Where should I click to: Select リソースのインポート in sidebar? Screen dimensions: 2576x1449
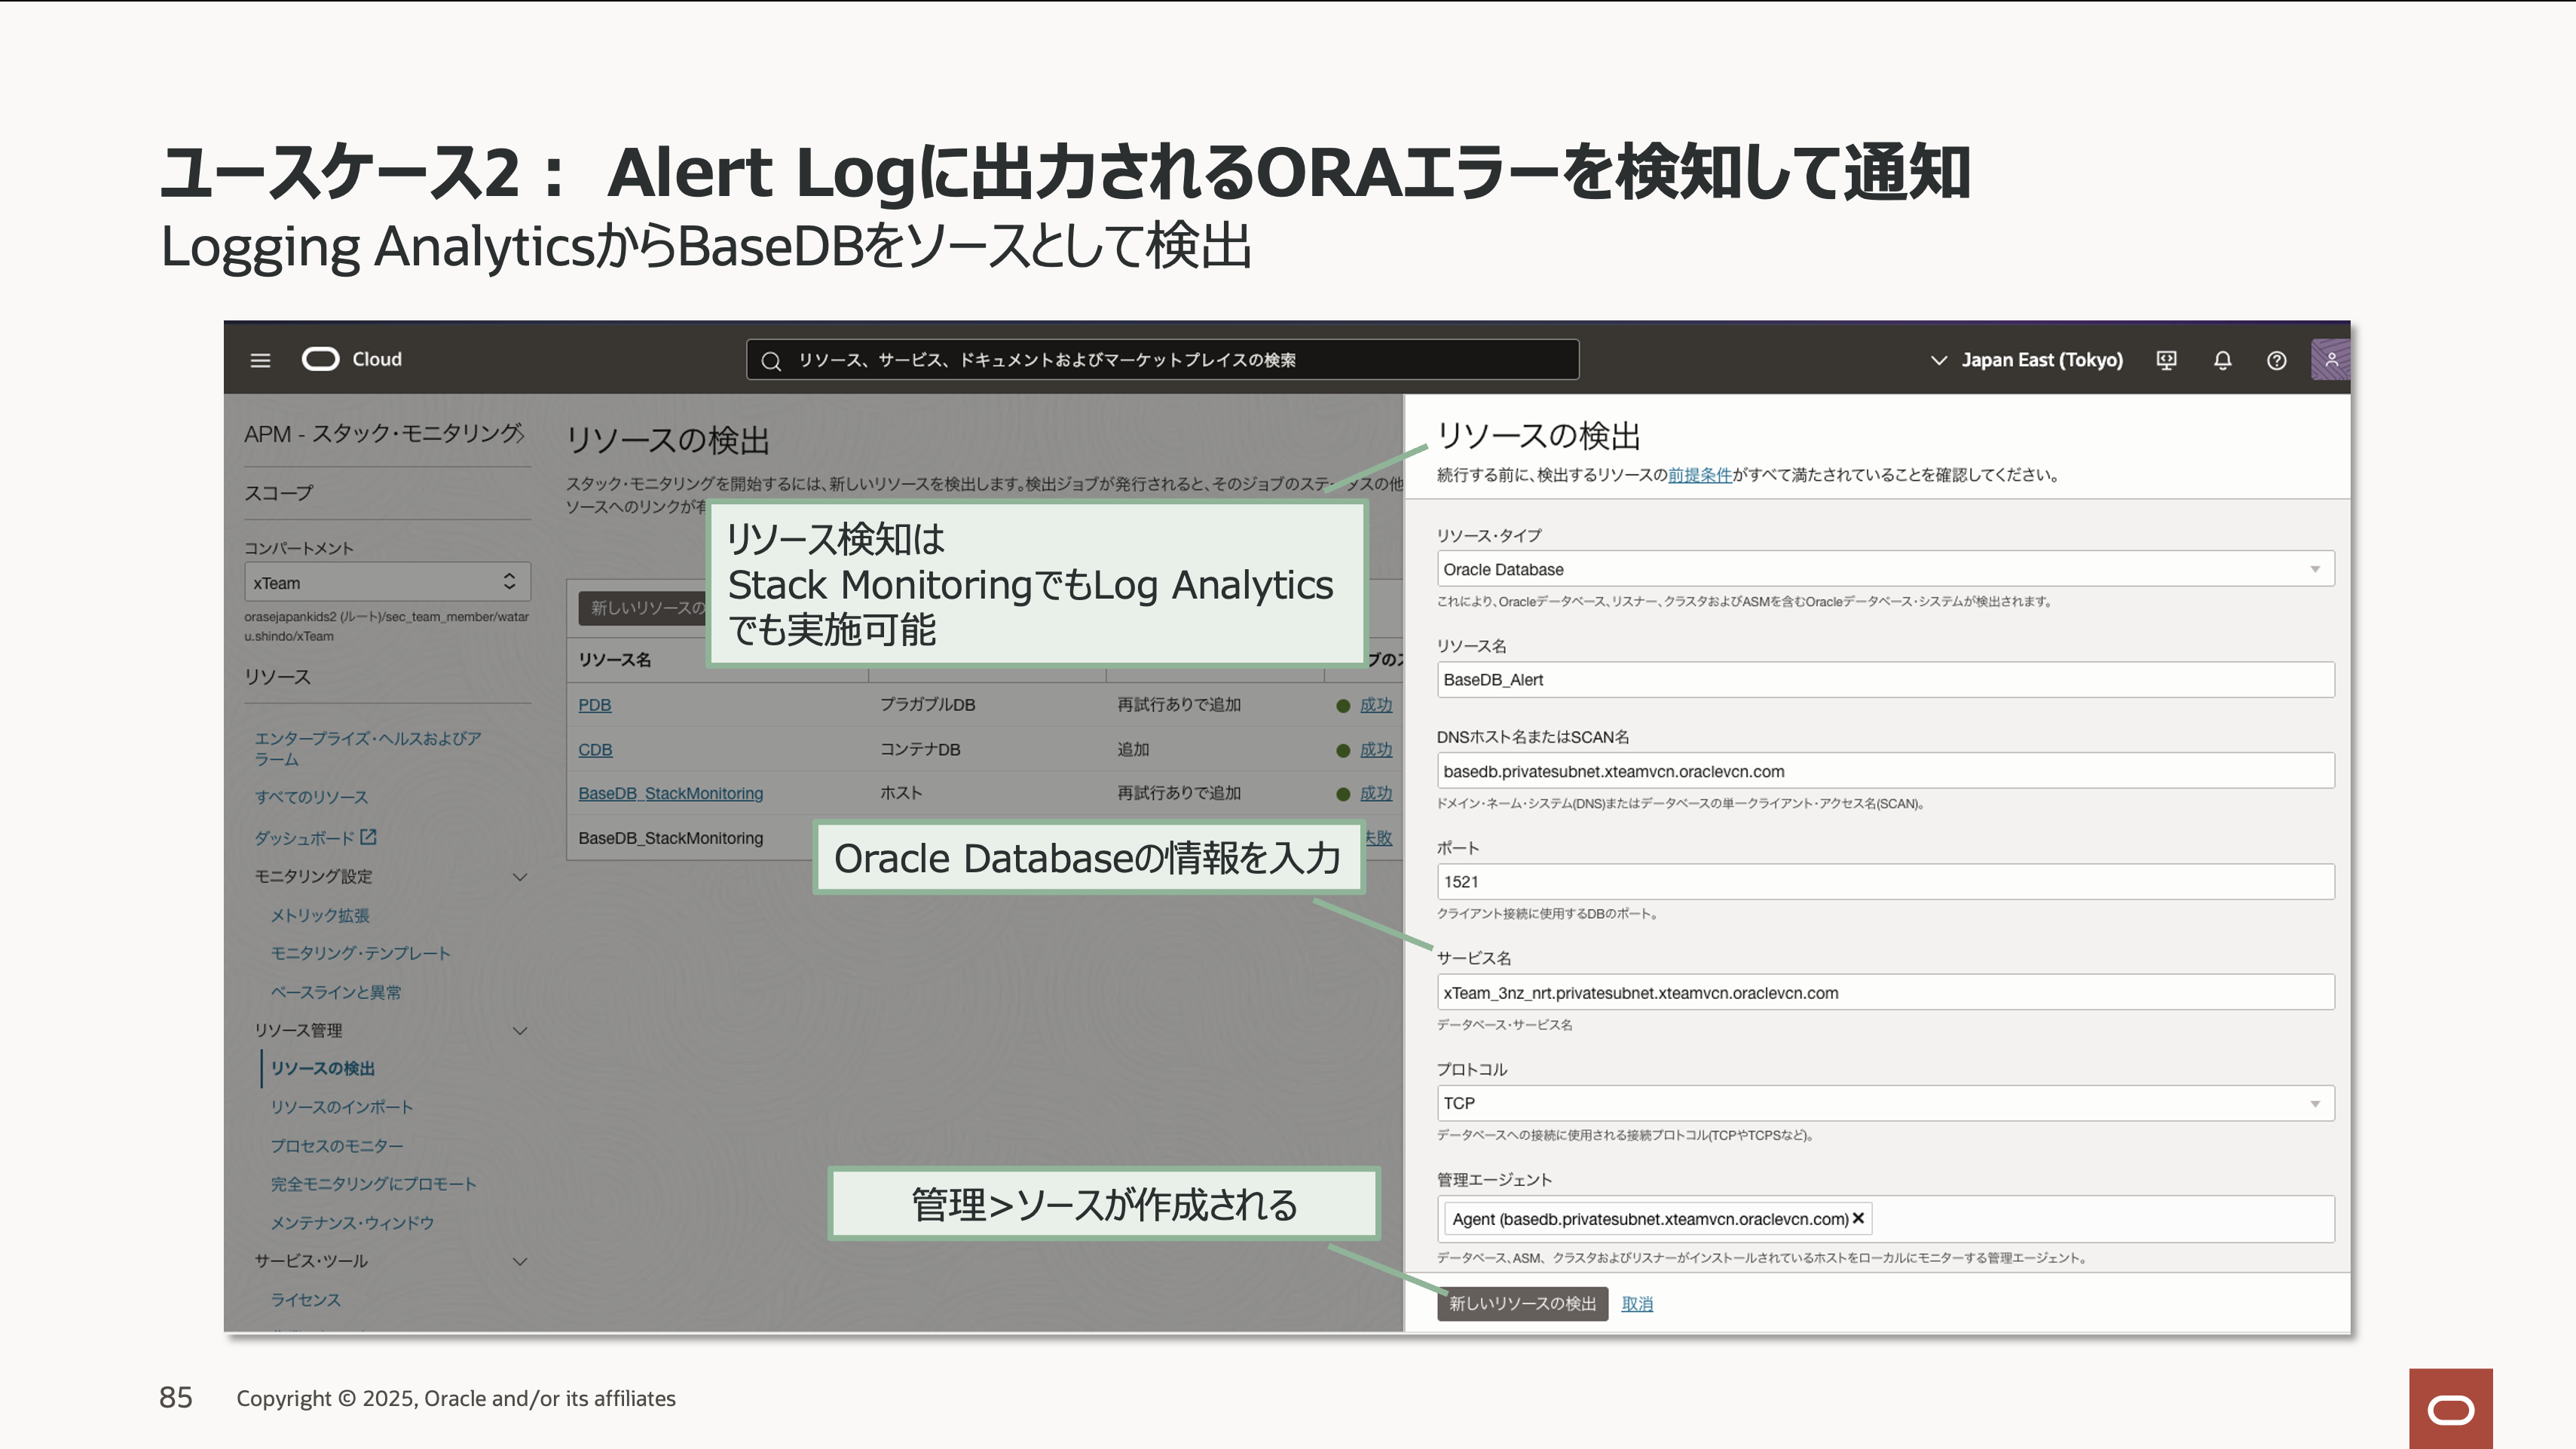[341, 1107]
